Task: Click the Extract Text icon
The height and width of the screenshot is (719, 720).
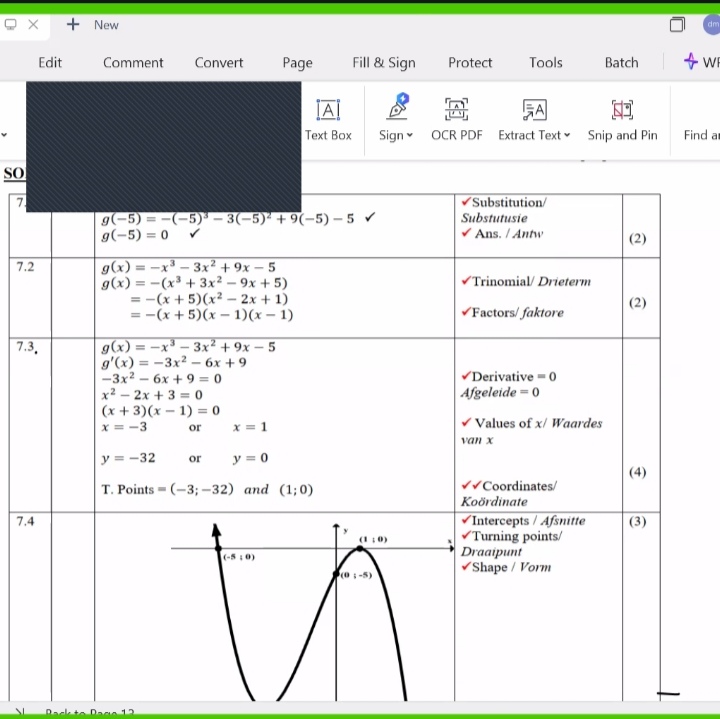Action: [534, 109]
